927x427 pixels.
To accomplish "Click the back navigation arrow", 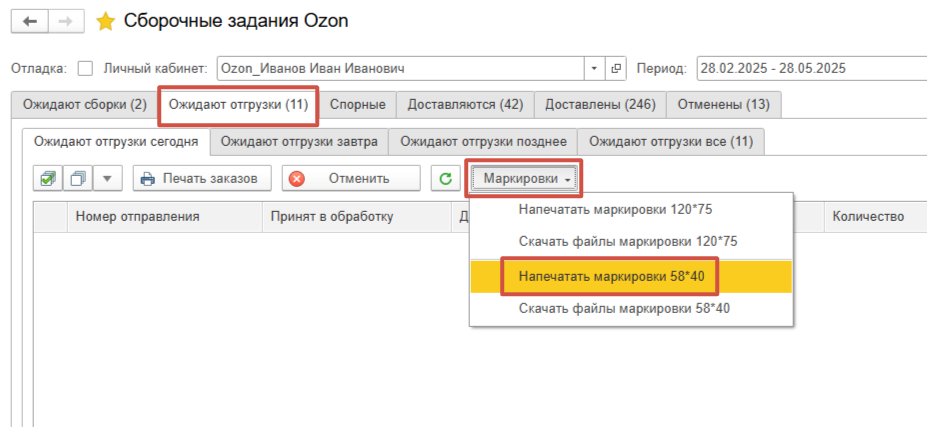I will 31,21.
